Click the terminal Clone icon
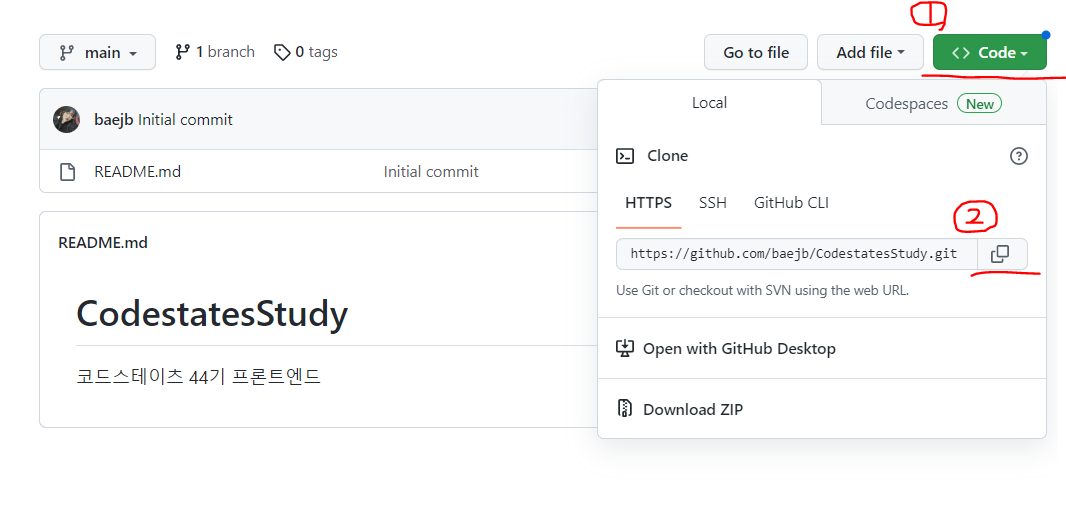Screen dimensions: 1066x520 [x=625, y=156]
